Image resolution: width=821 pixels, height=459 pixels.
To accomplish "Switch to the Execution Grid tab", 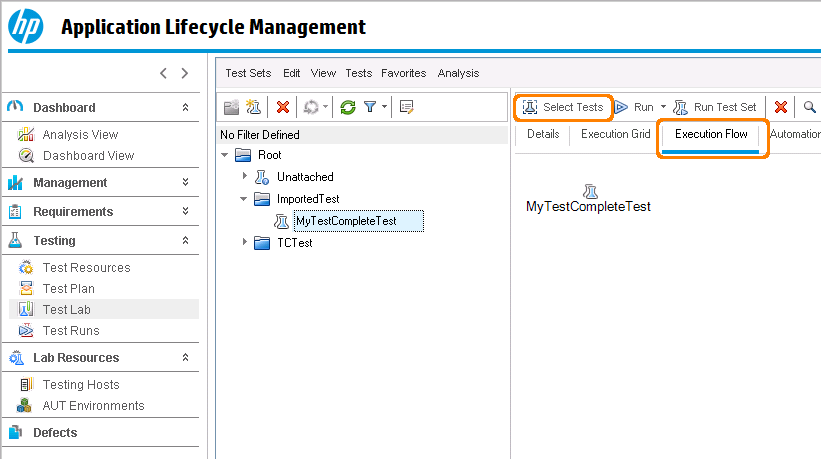I will [615, 134].
